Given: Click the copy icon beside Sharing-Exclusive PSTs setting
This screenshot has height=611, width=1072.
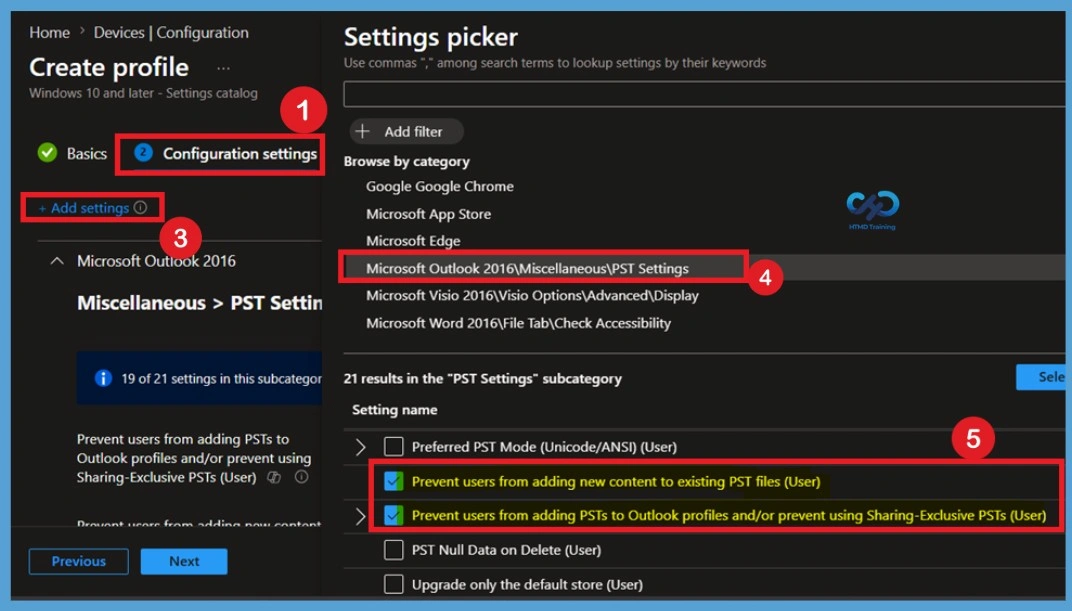Looking at the screenshot, I should [x=273, y=478].
